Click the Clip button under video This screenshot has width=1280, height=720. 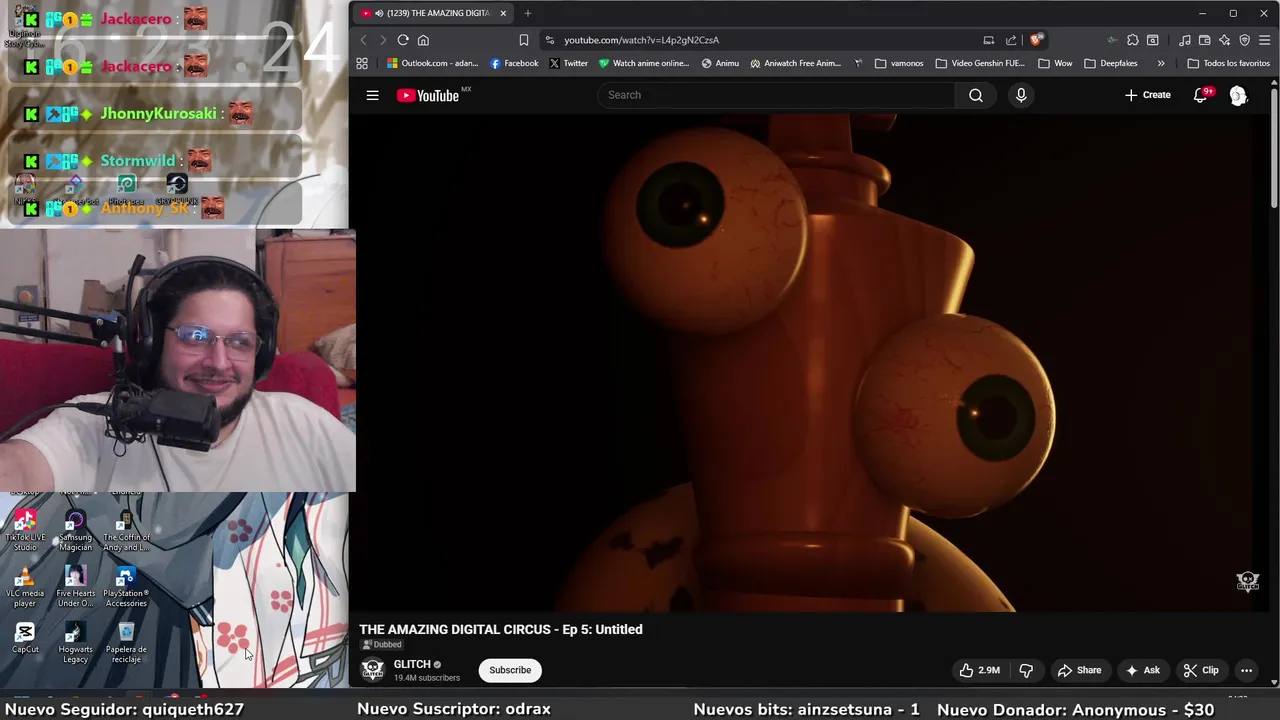1200,670
